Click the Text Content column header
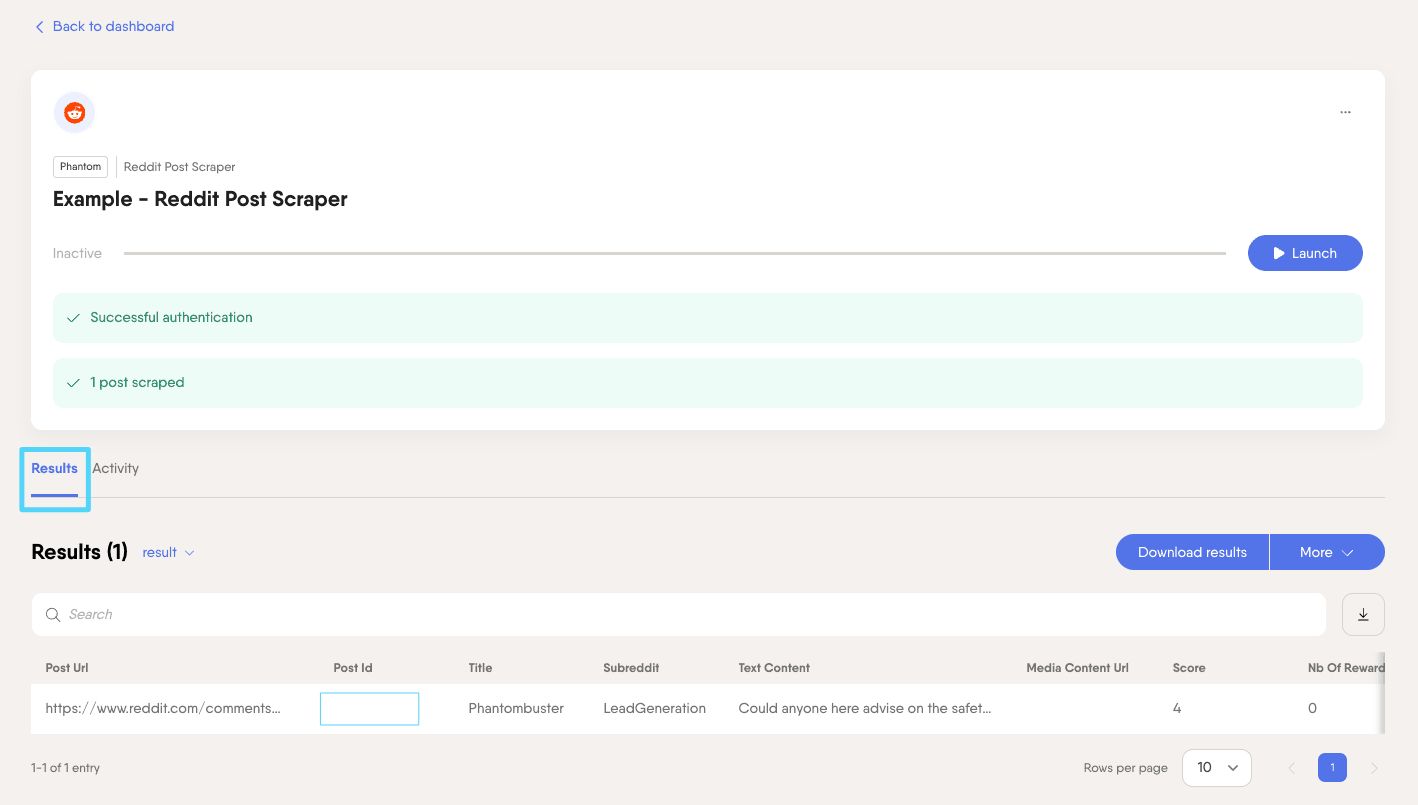This screenshot has width=1418, height=805. coord(774,668)
